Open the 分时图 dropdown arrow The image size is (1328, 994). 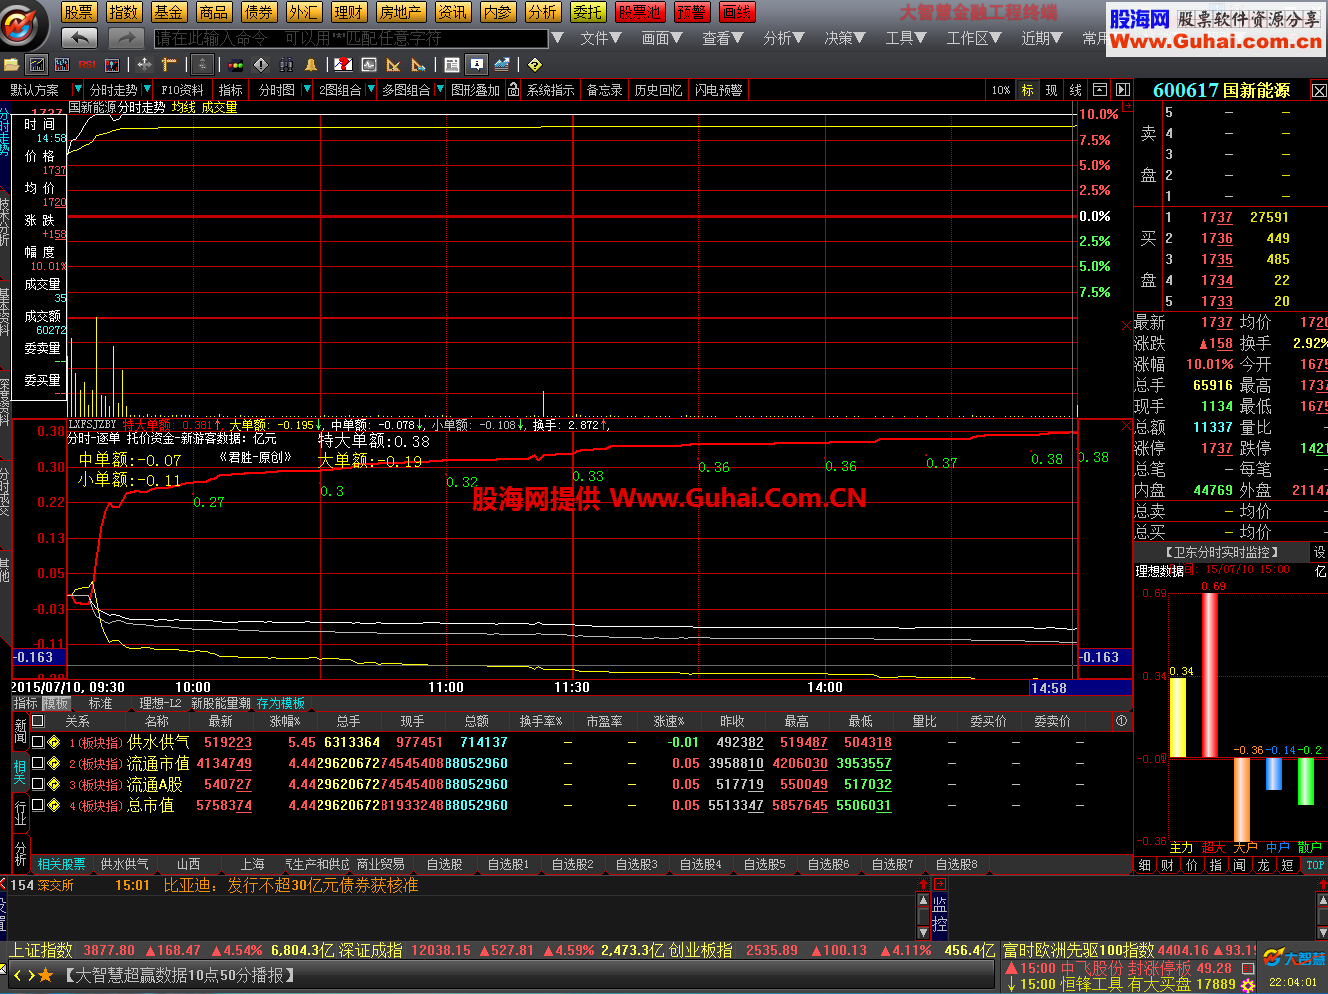306,90
